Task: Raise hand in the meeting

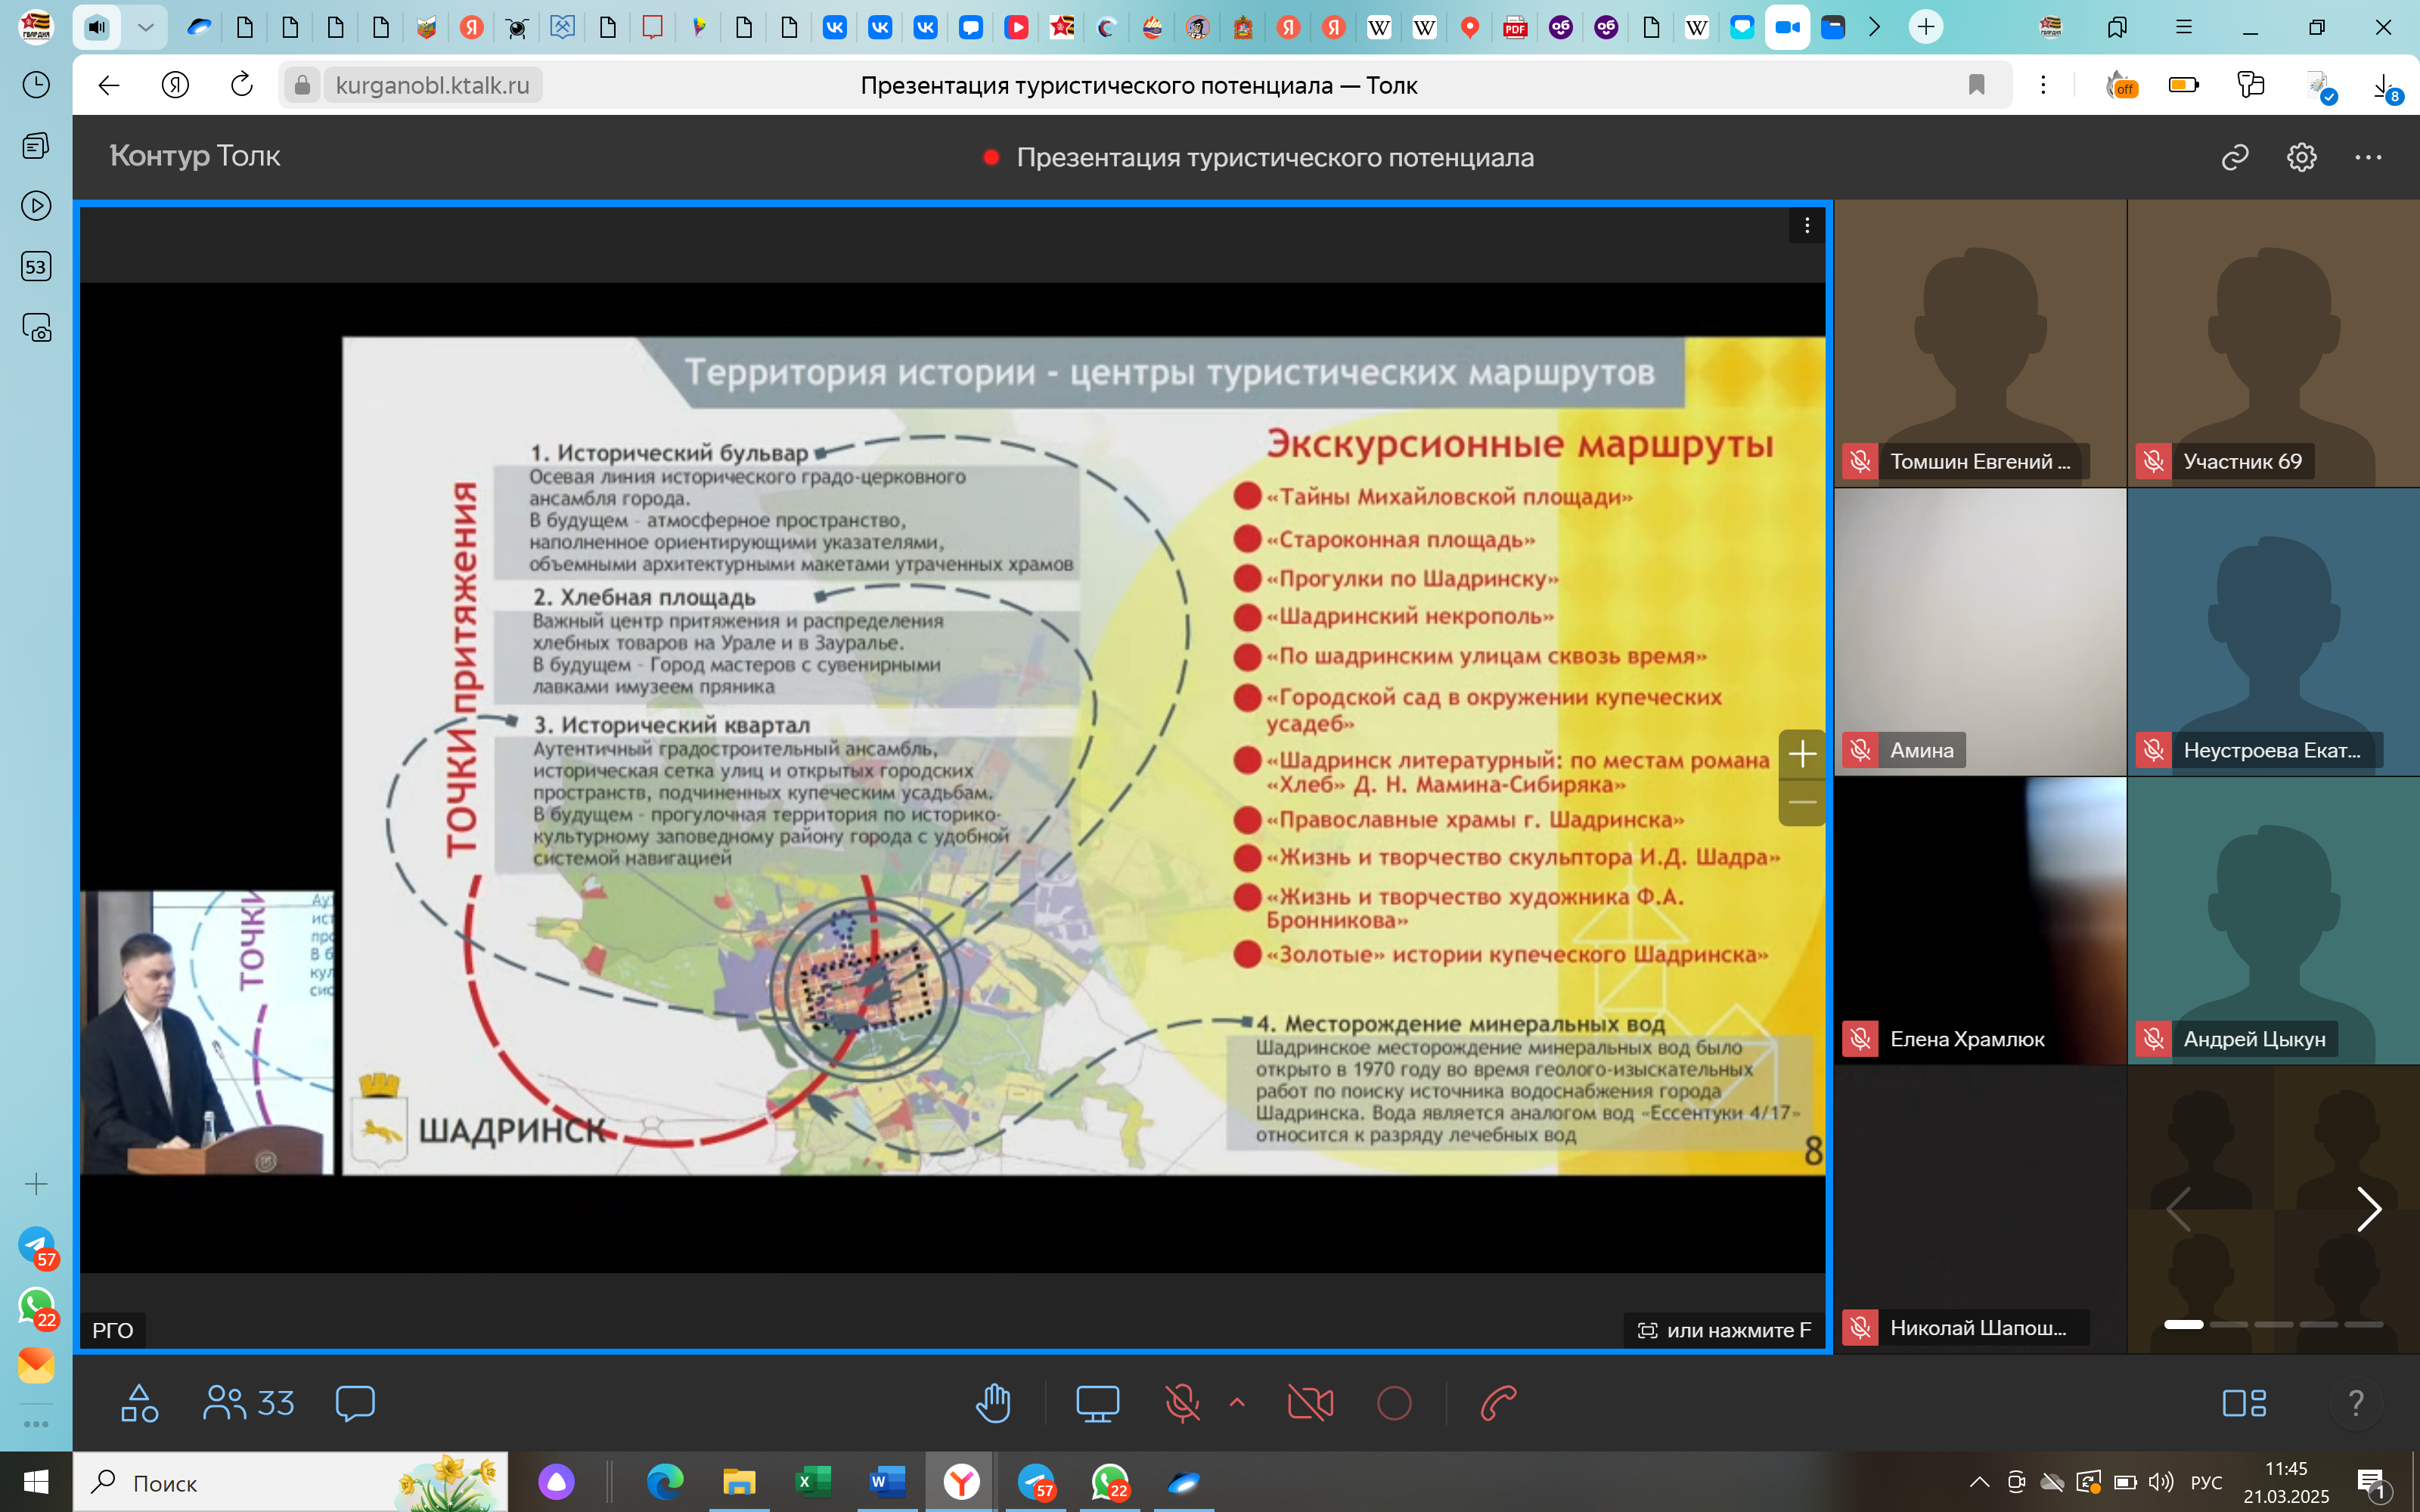Action: coord(993,1403)
